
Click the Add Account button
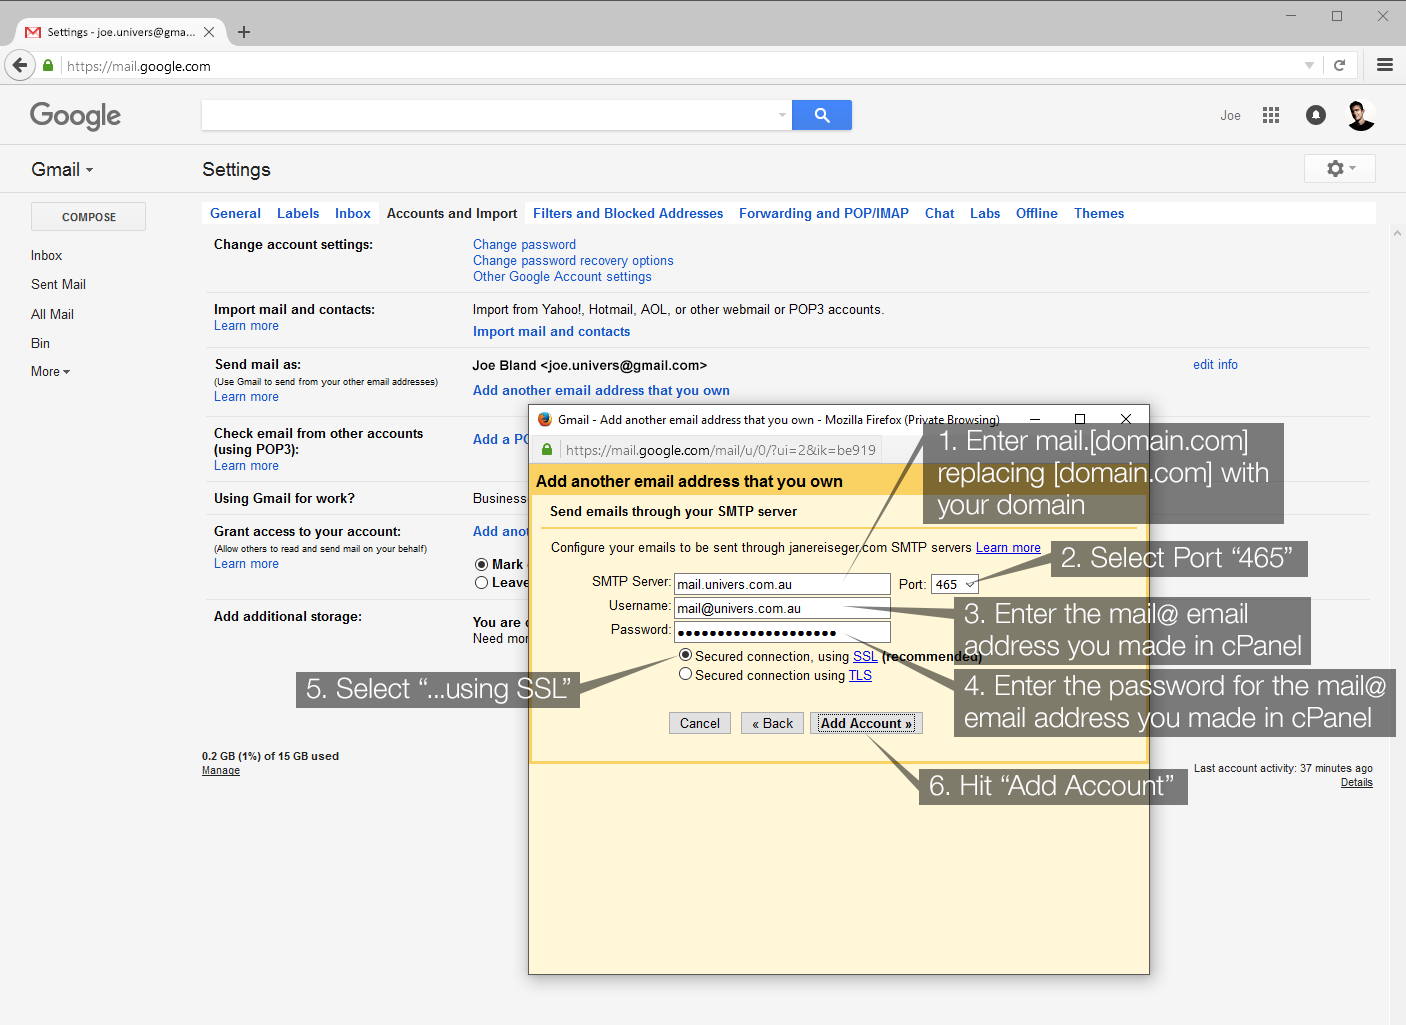coord(866,723)
